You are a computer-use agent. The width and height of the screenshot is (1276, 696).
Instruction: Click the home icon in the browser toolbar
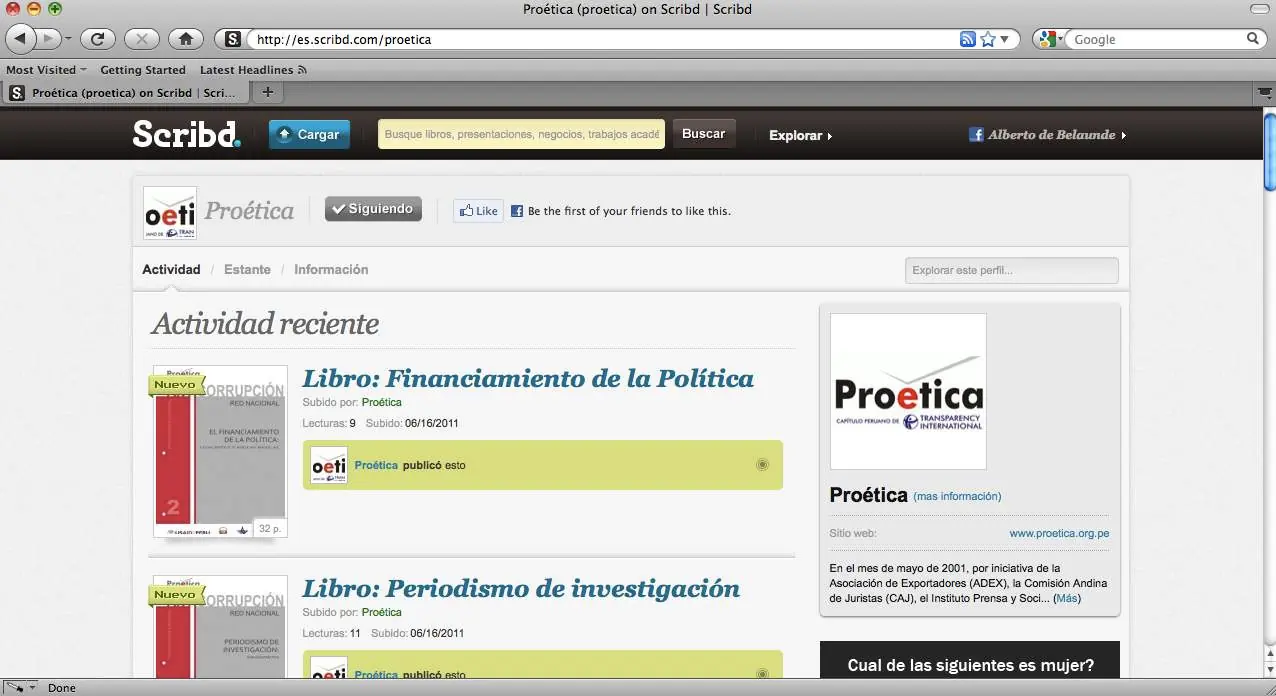pos(186,38)
